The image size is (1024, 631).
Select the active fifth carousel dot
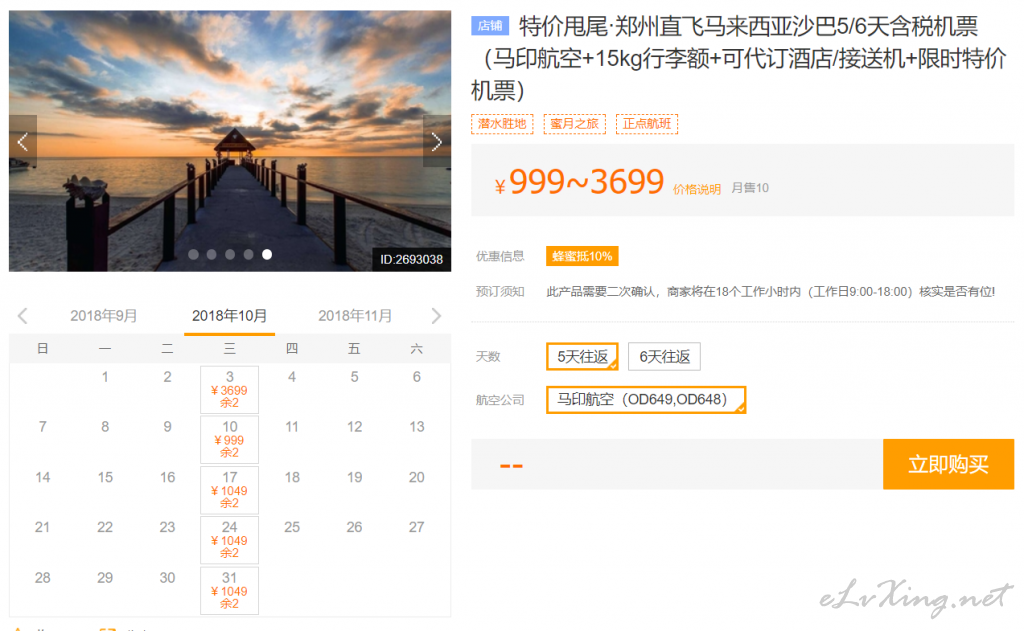click(x=267, y=255)
